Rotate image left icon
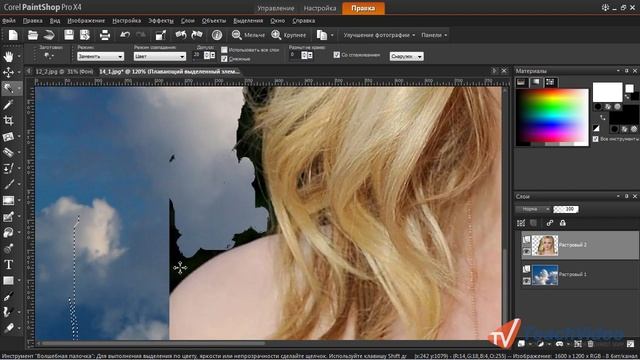The image size is (640, 360). pos(181,35)
